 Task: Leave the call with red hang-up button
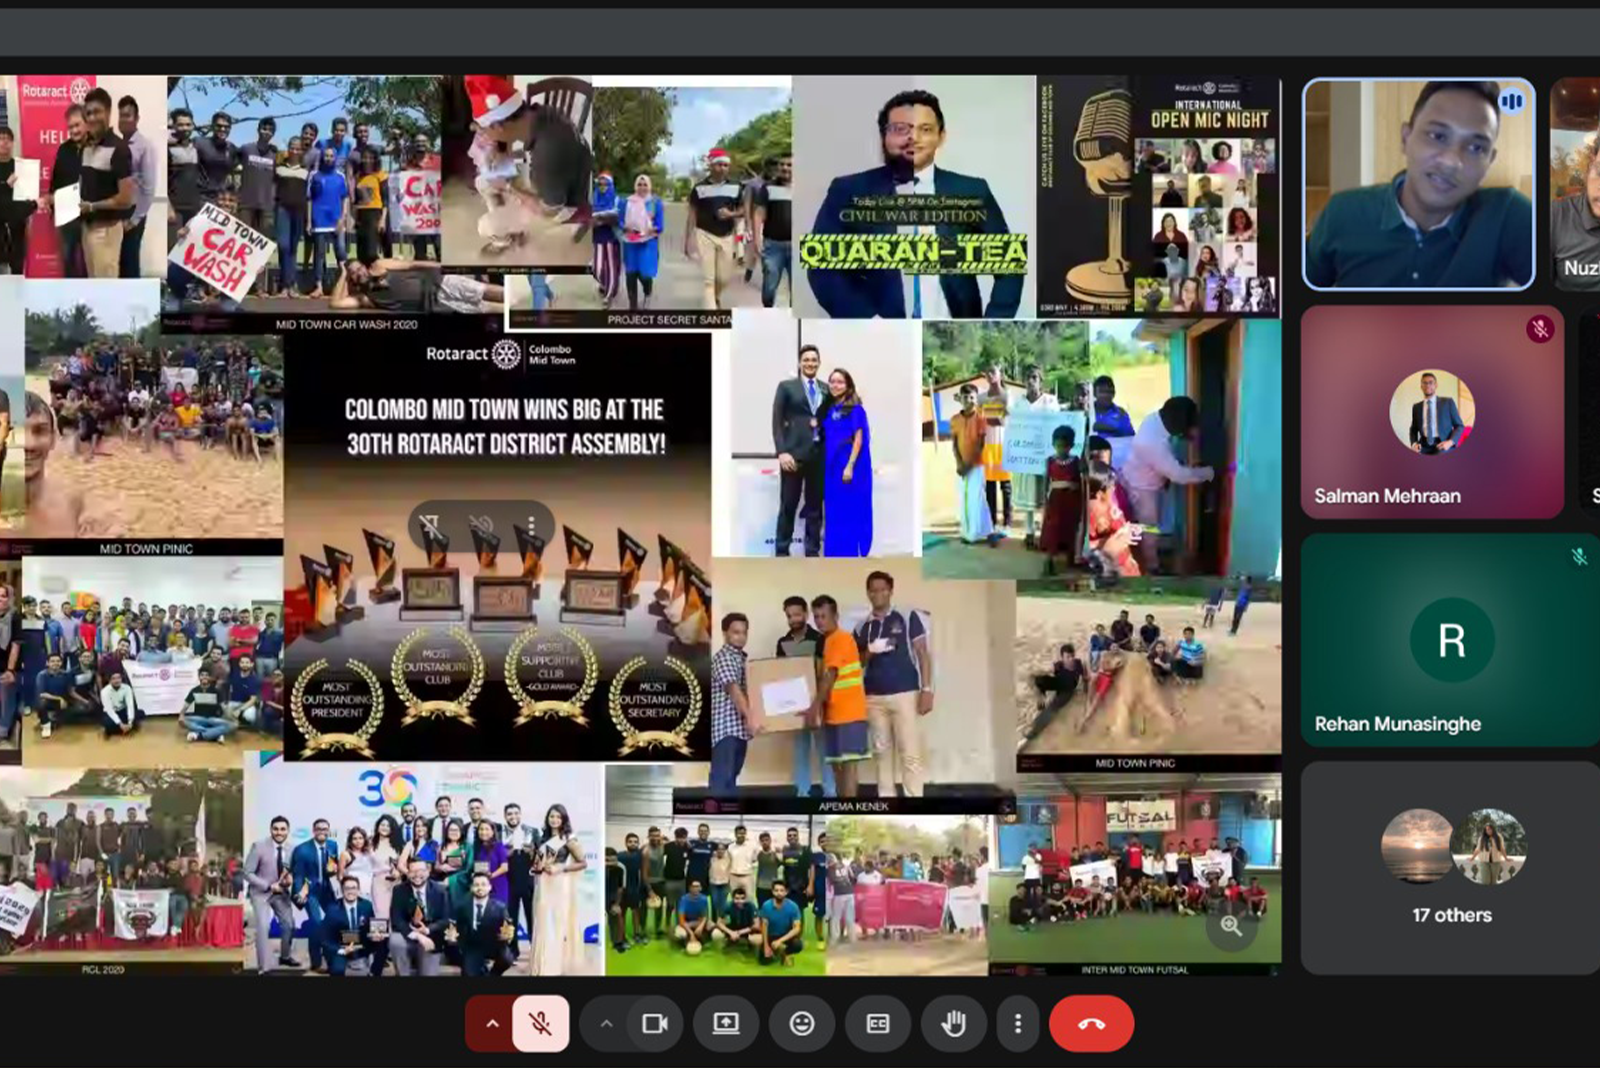[1091, 1023]
